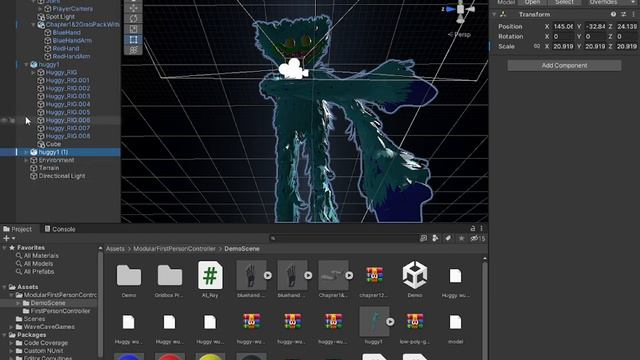Switch to the Project tab

pyautogui.click(x=17, y=229)
